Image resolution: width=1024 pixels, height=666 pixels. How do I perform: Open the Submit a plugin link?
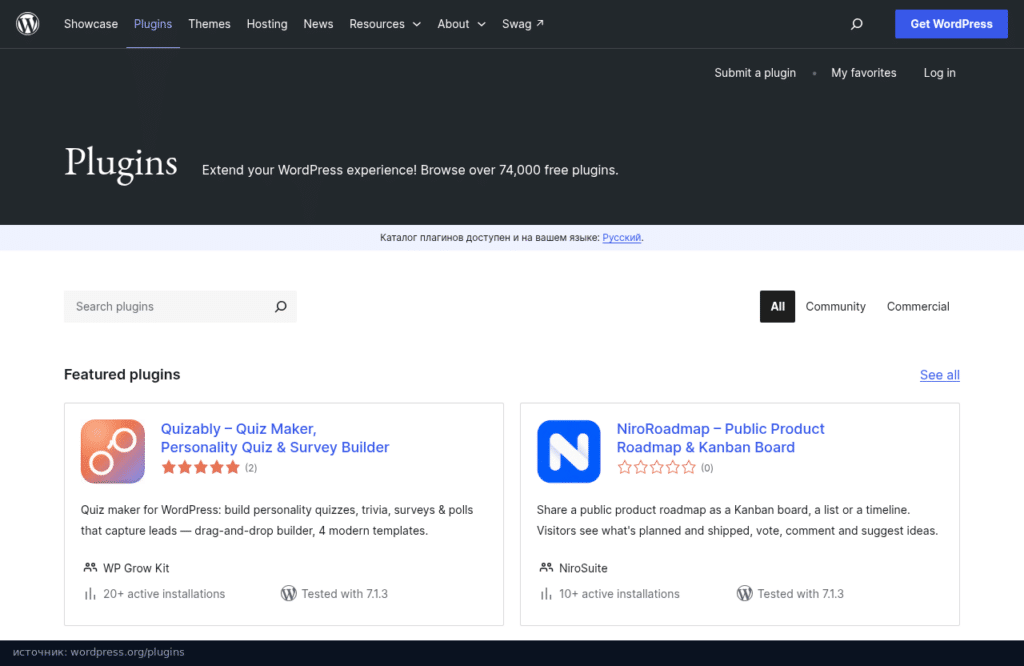tap(755, 72)
